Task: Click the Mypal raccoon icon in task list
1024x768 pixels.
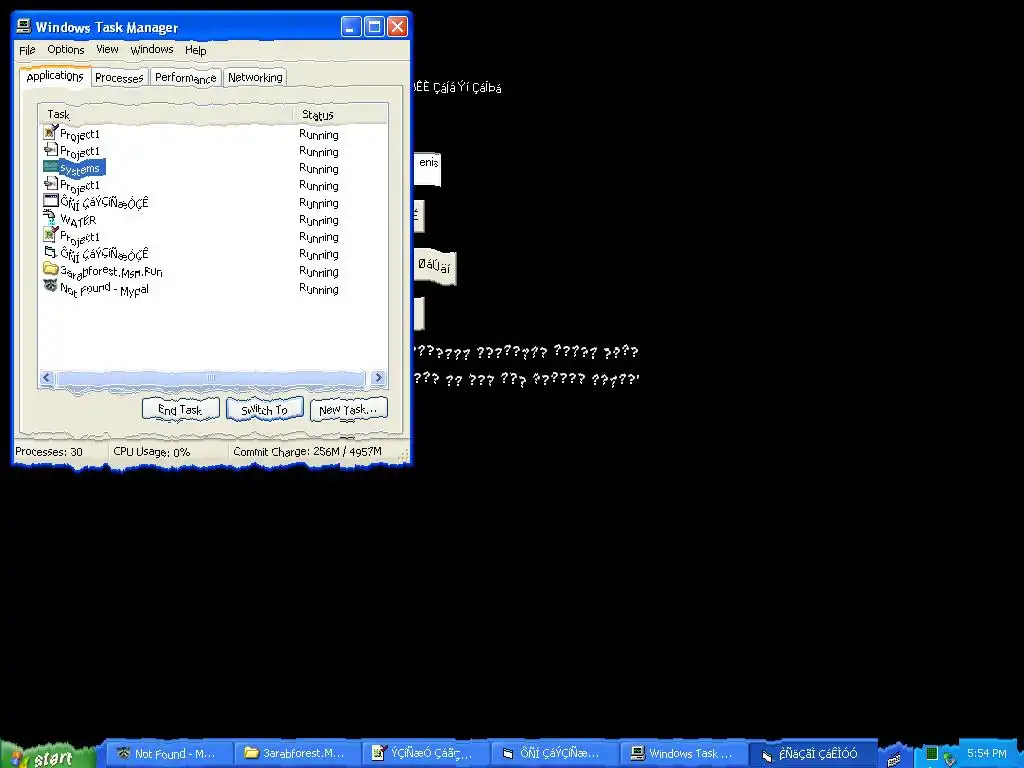Action: (x=50, y=285)
